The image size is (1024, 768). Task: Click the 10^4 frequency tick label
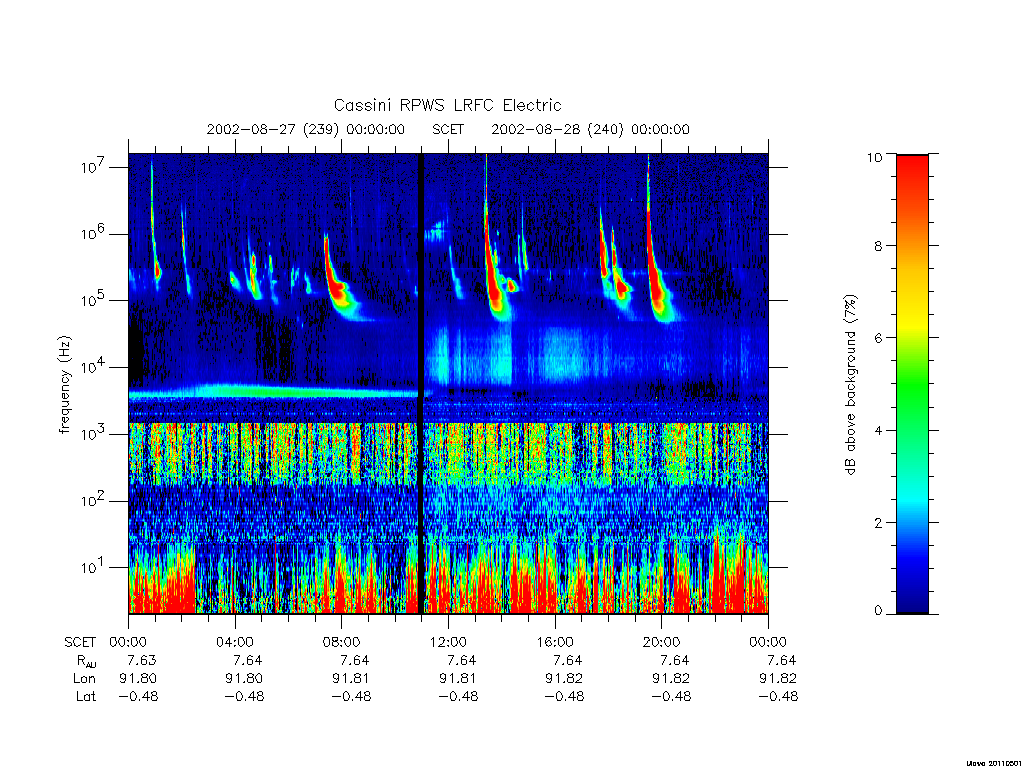(95, 366)
